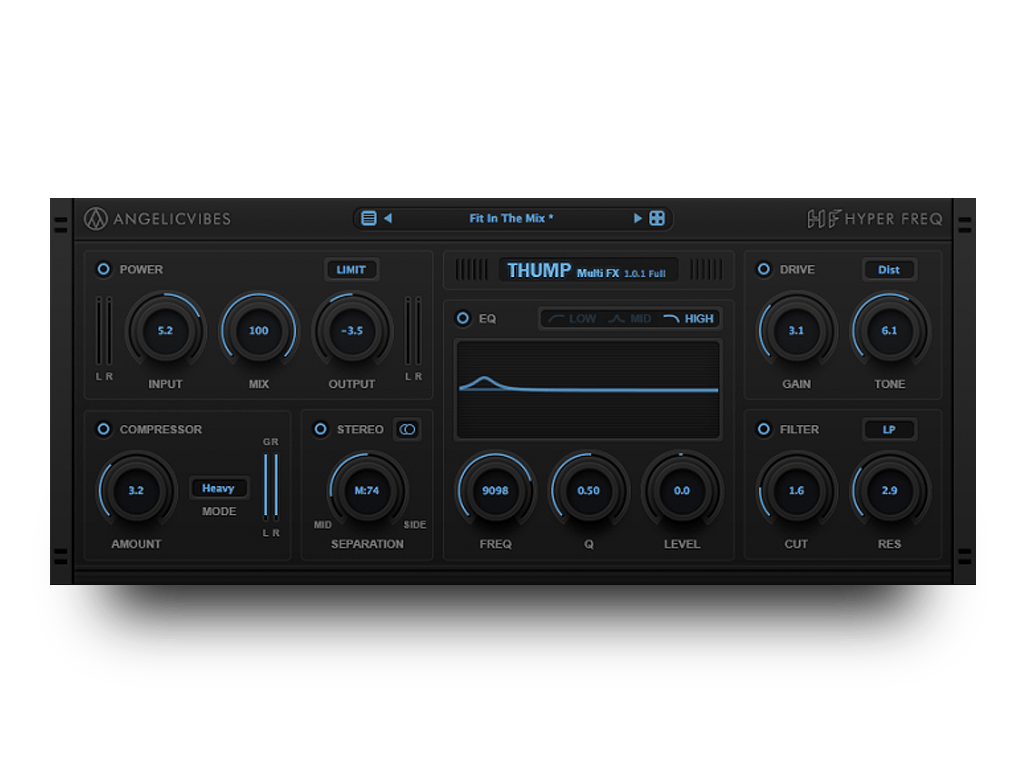Toggle the EQ section on/off

coord(463,318)
